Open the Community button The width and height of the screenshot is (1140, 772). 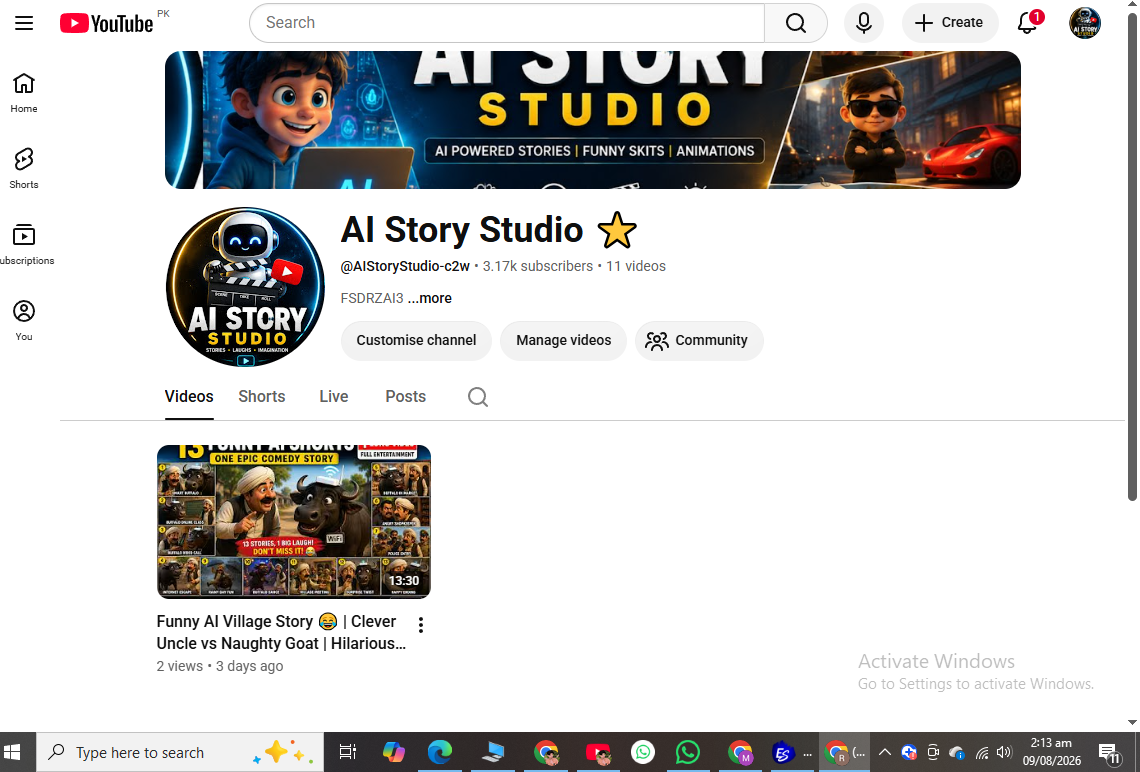click(699, 340)
